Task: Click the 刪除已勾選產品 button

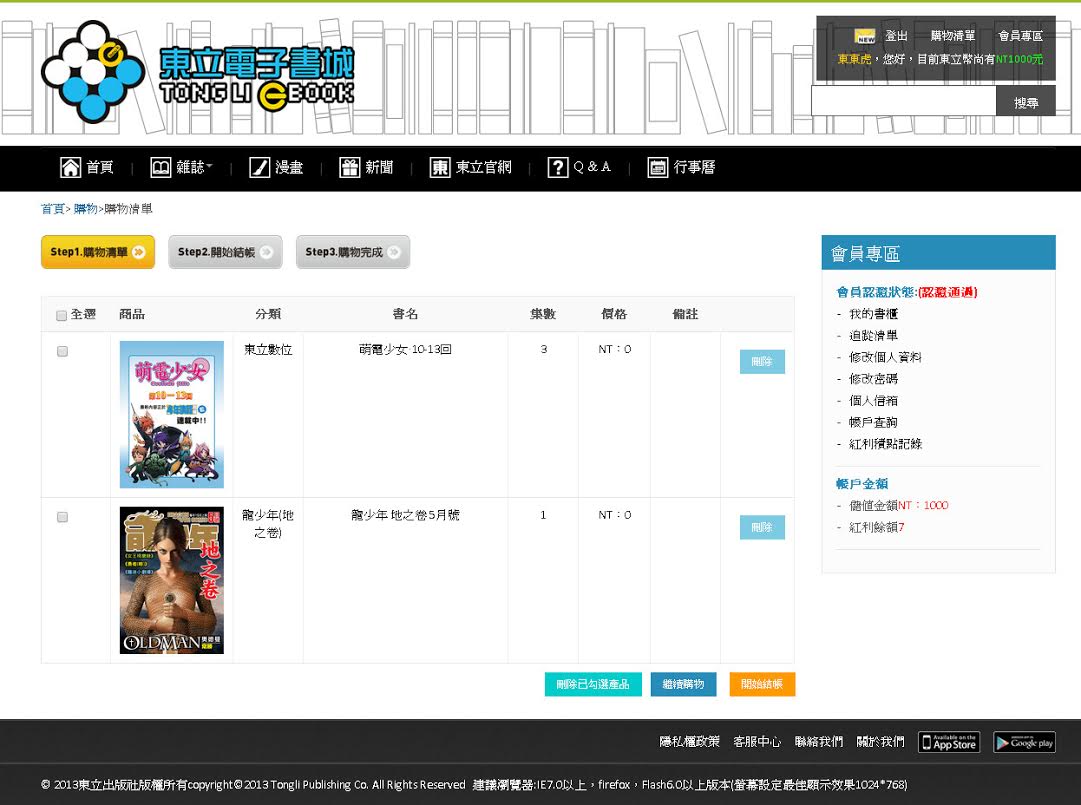Action: (593, 684)
